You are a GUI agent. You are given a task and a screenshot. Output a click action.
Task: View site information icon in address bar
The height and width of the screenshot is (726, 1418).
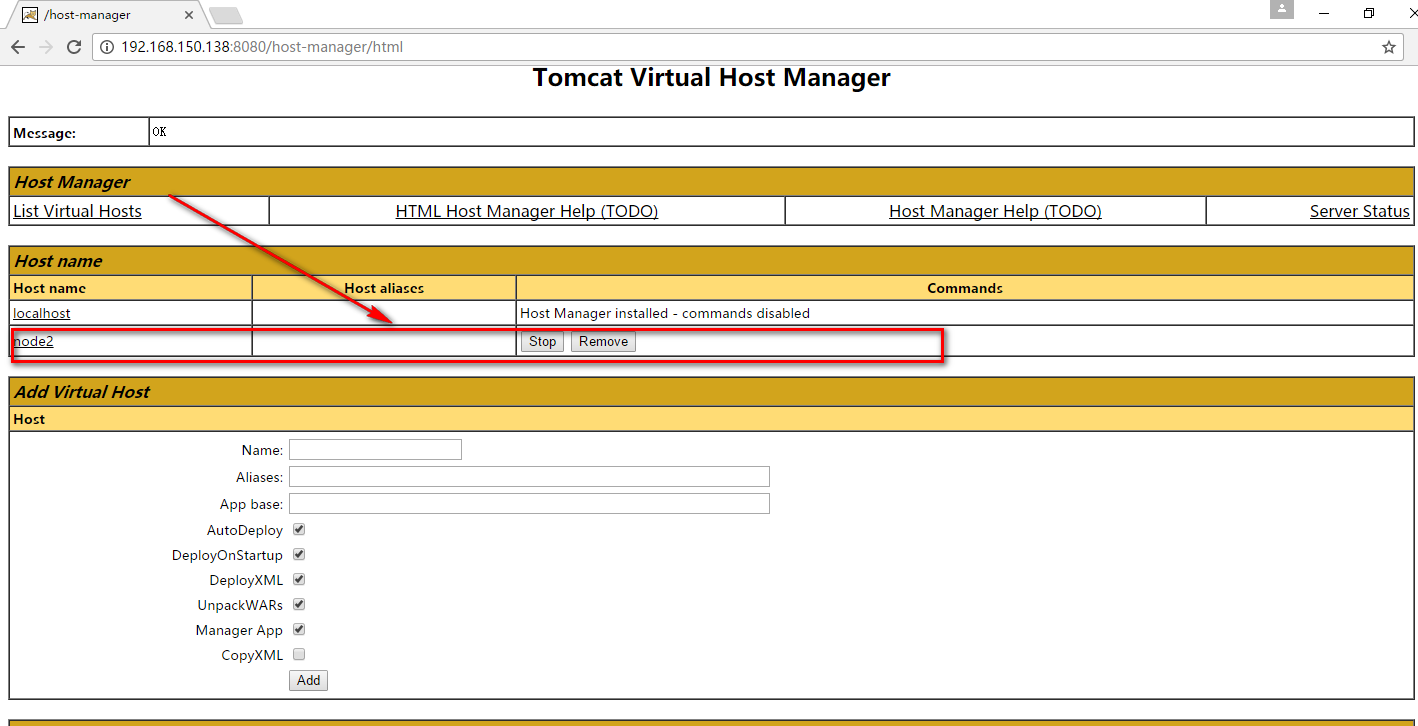pos(108,47)
